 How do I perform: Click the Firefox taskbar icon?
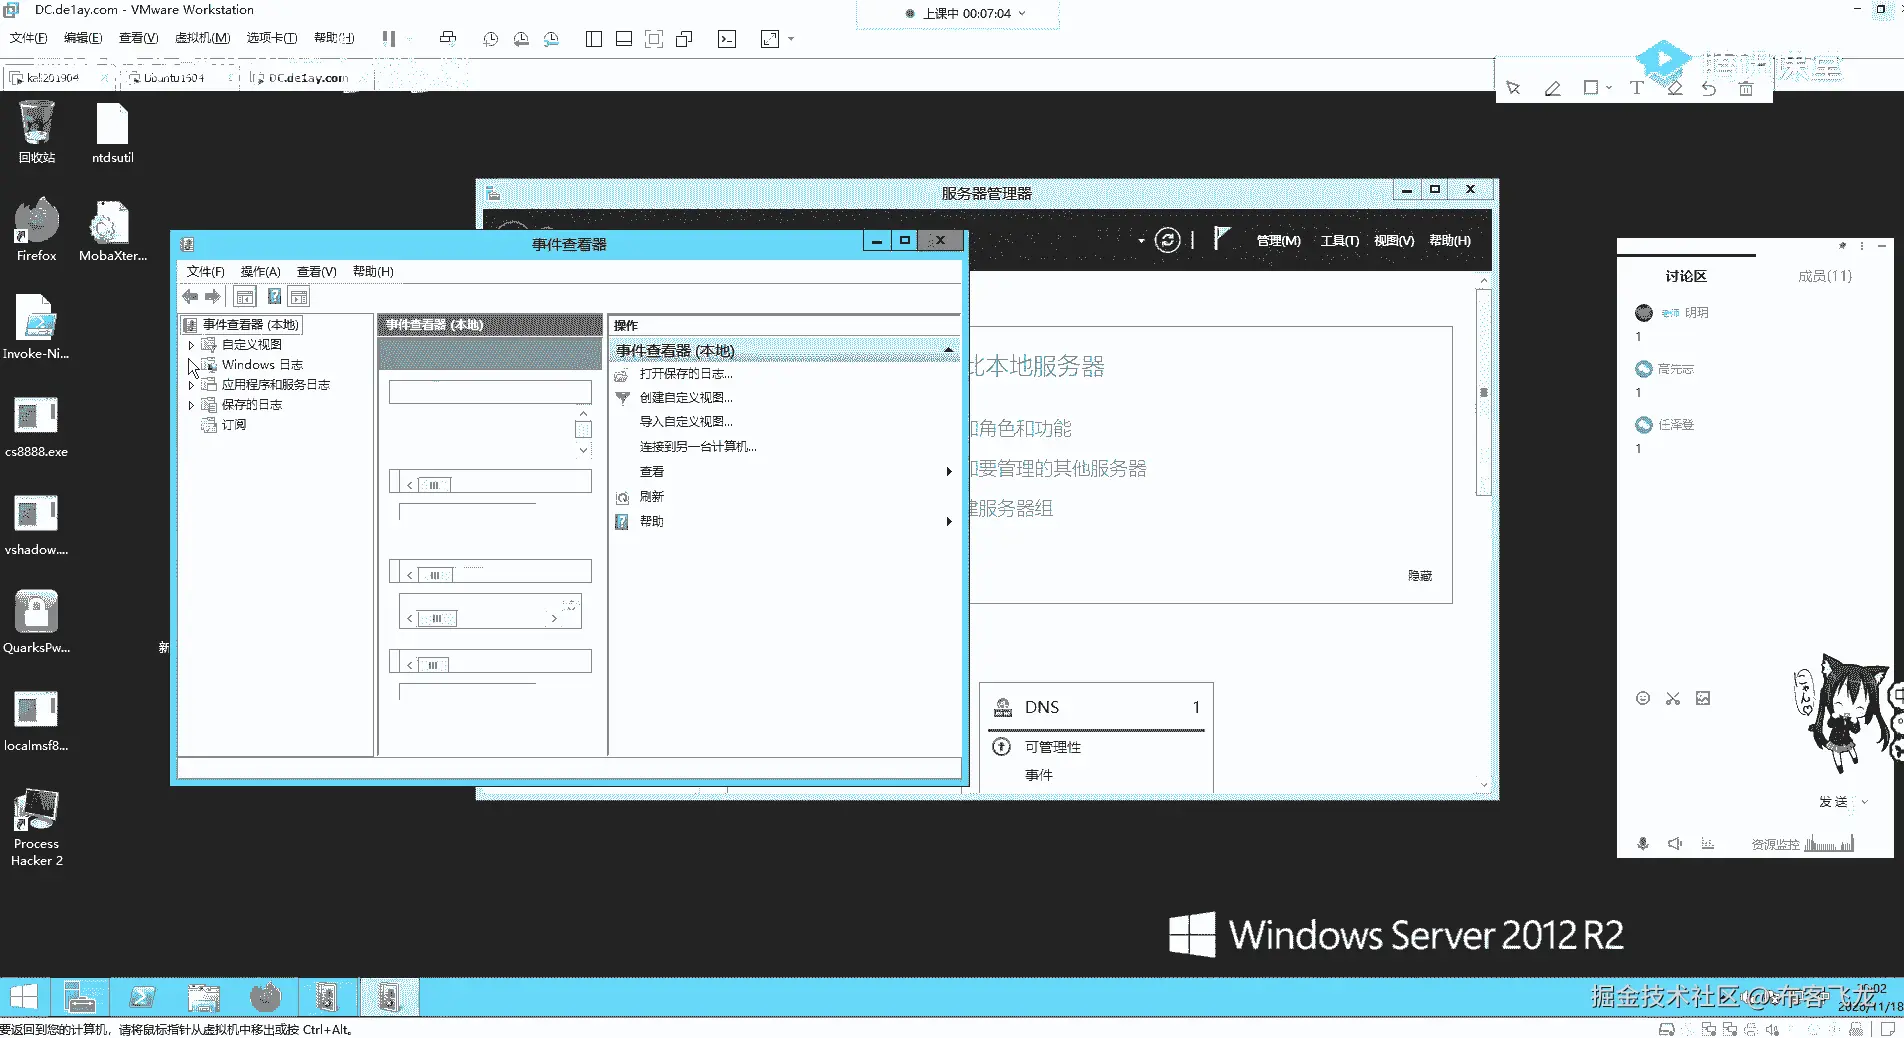tap(265, 997)
